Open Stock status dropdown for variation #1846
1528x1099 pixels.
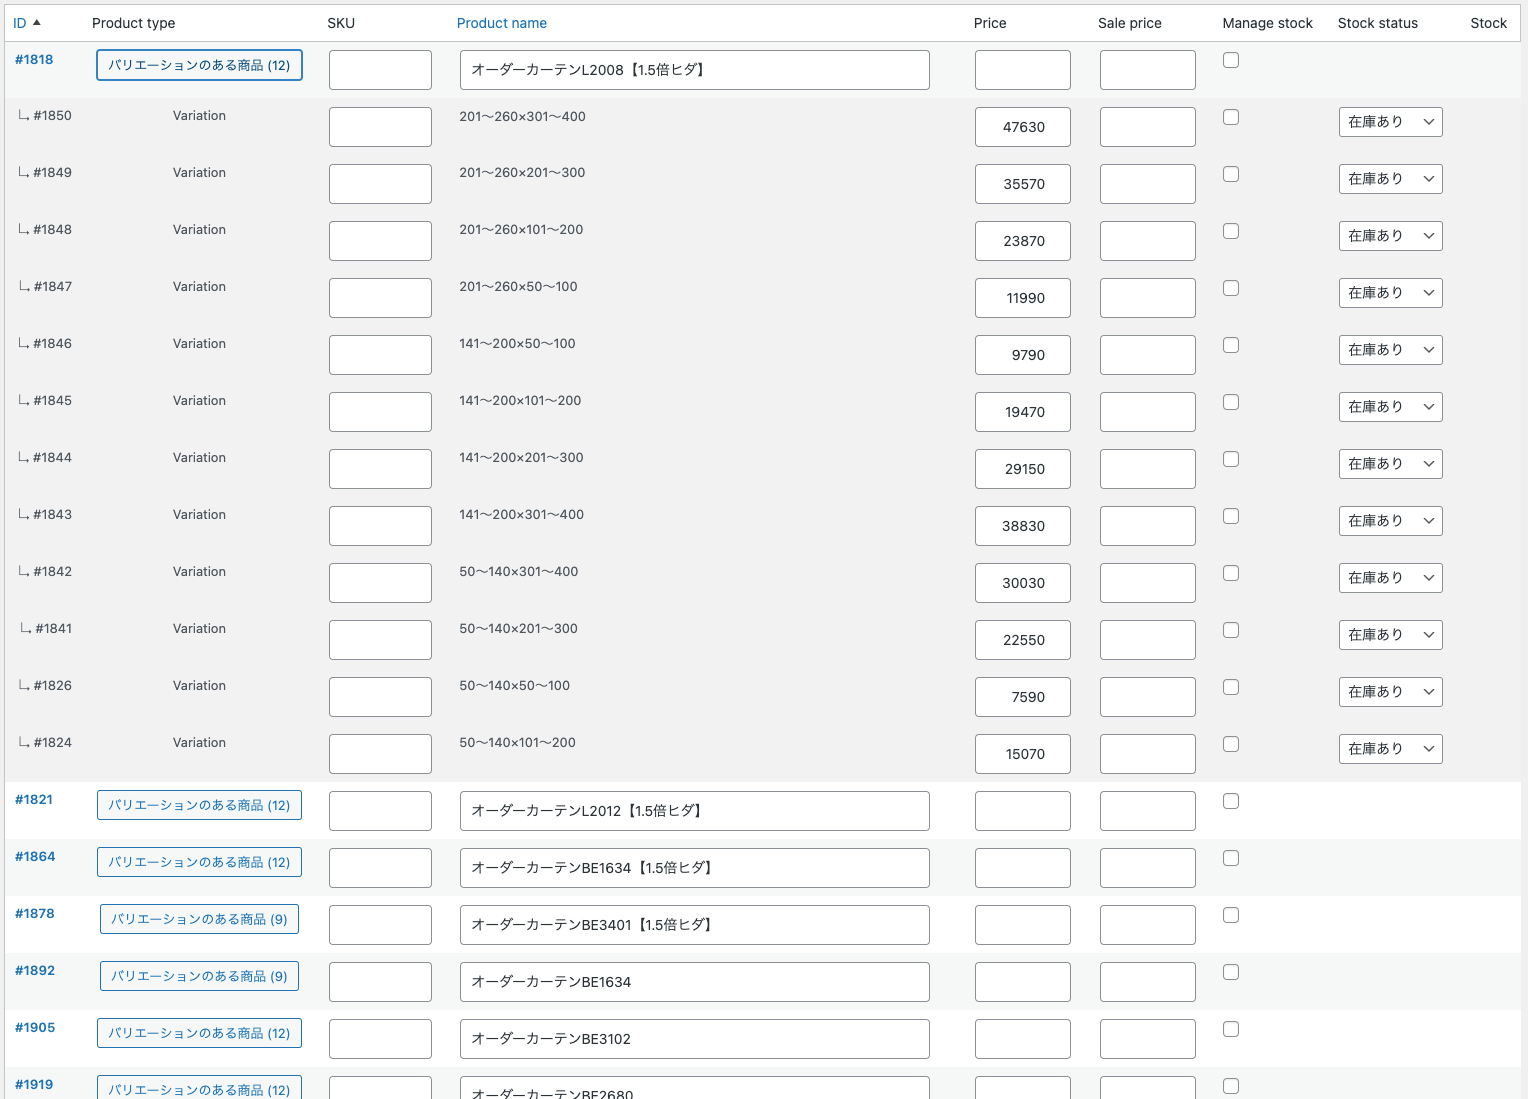point(1390,350)
